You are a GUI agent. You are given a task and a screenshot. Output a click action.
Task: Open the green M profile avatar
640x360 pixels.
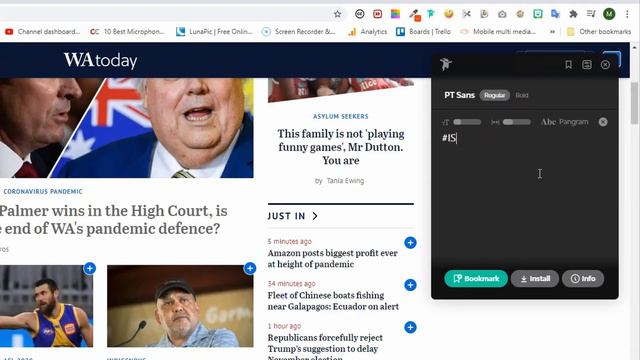[609, 14]
